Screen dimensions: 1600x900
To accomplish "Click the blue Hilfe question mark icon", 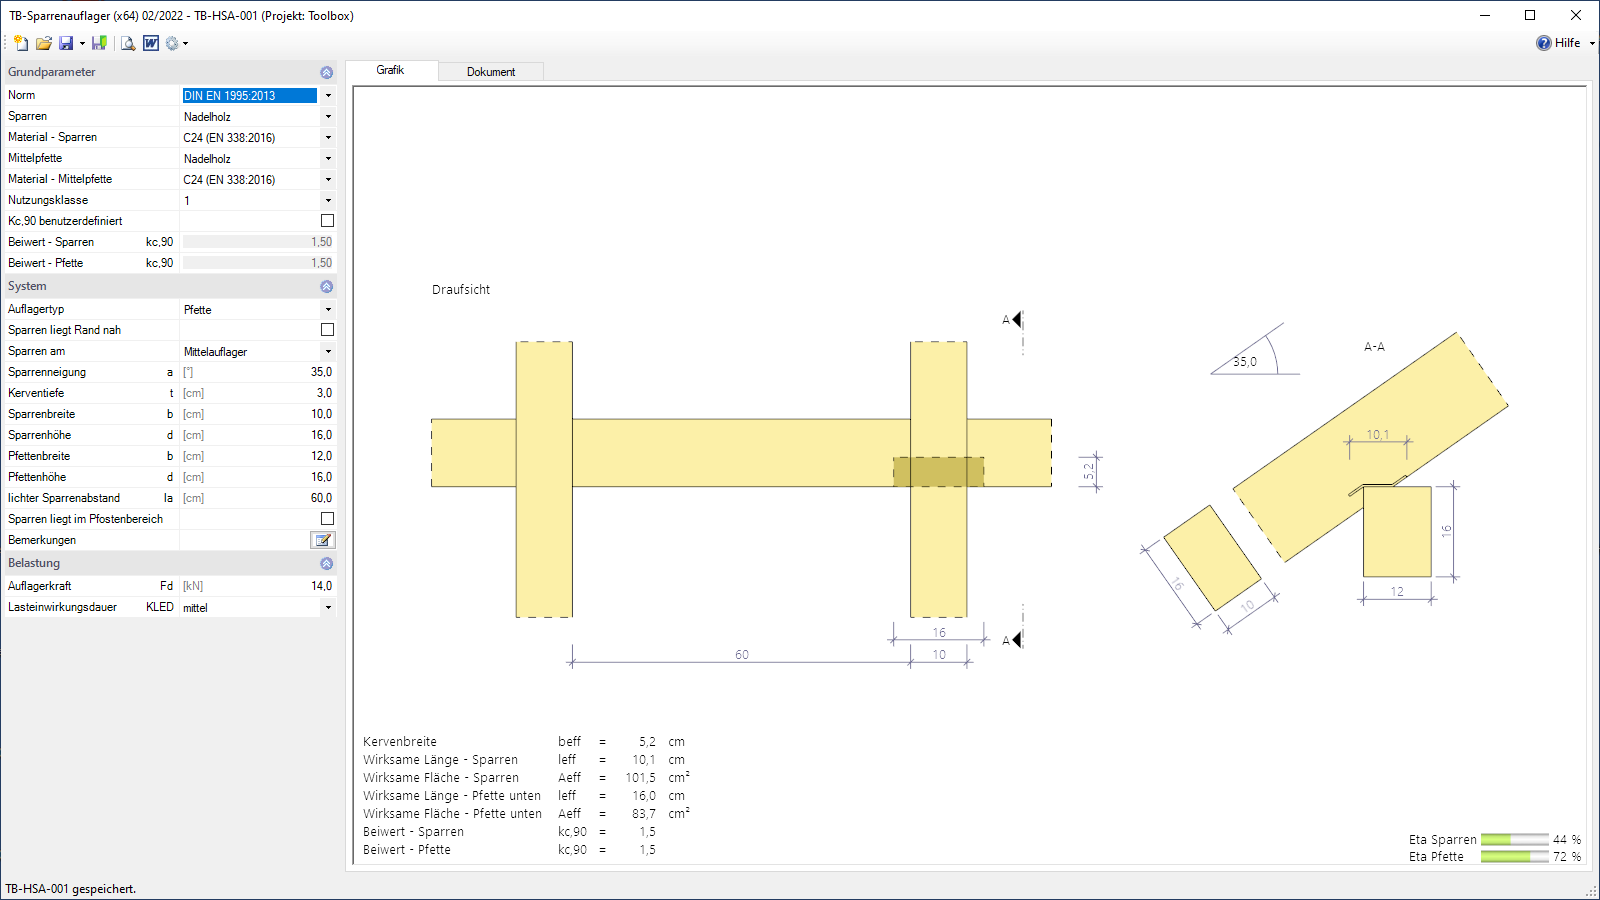I will point(1544,43).
